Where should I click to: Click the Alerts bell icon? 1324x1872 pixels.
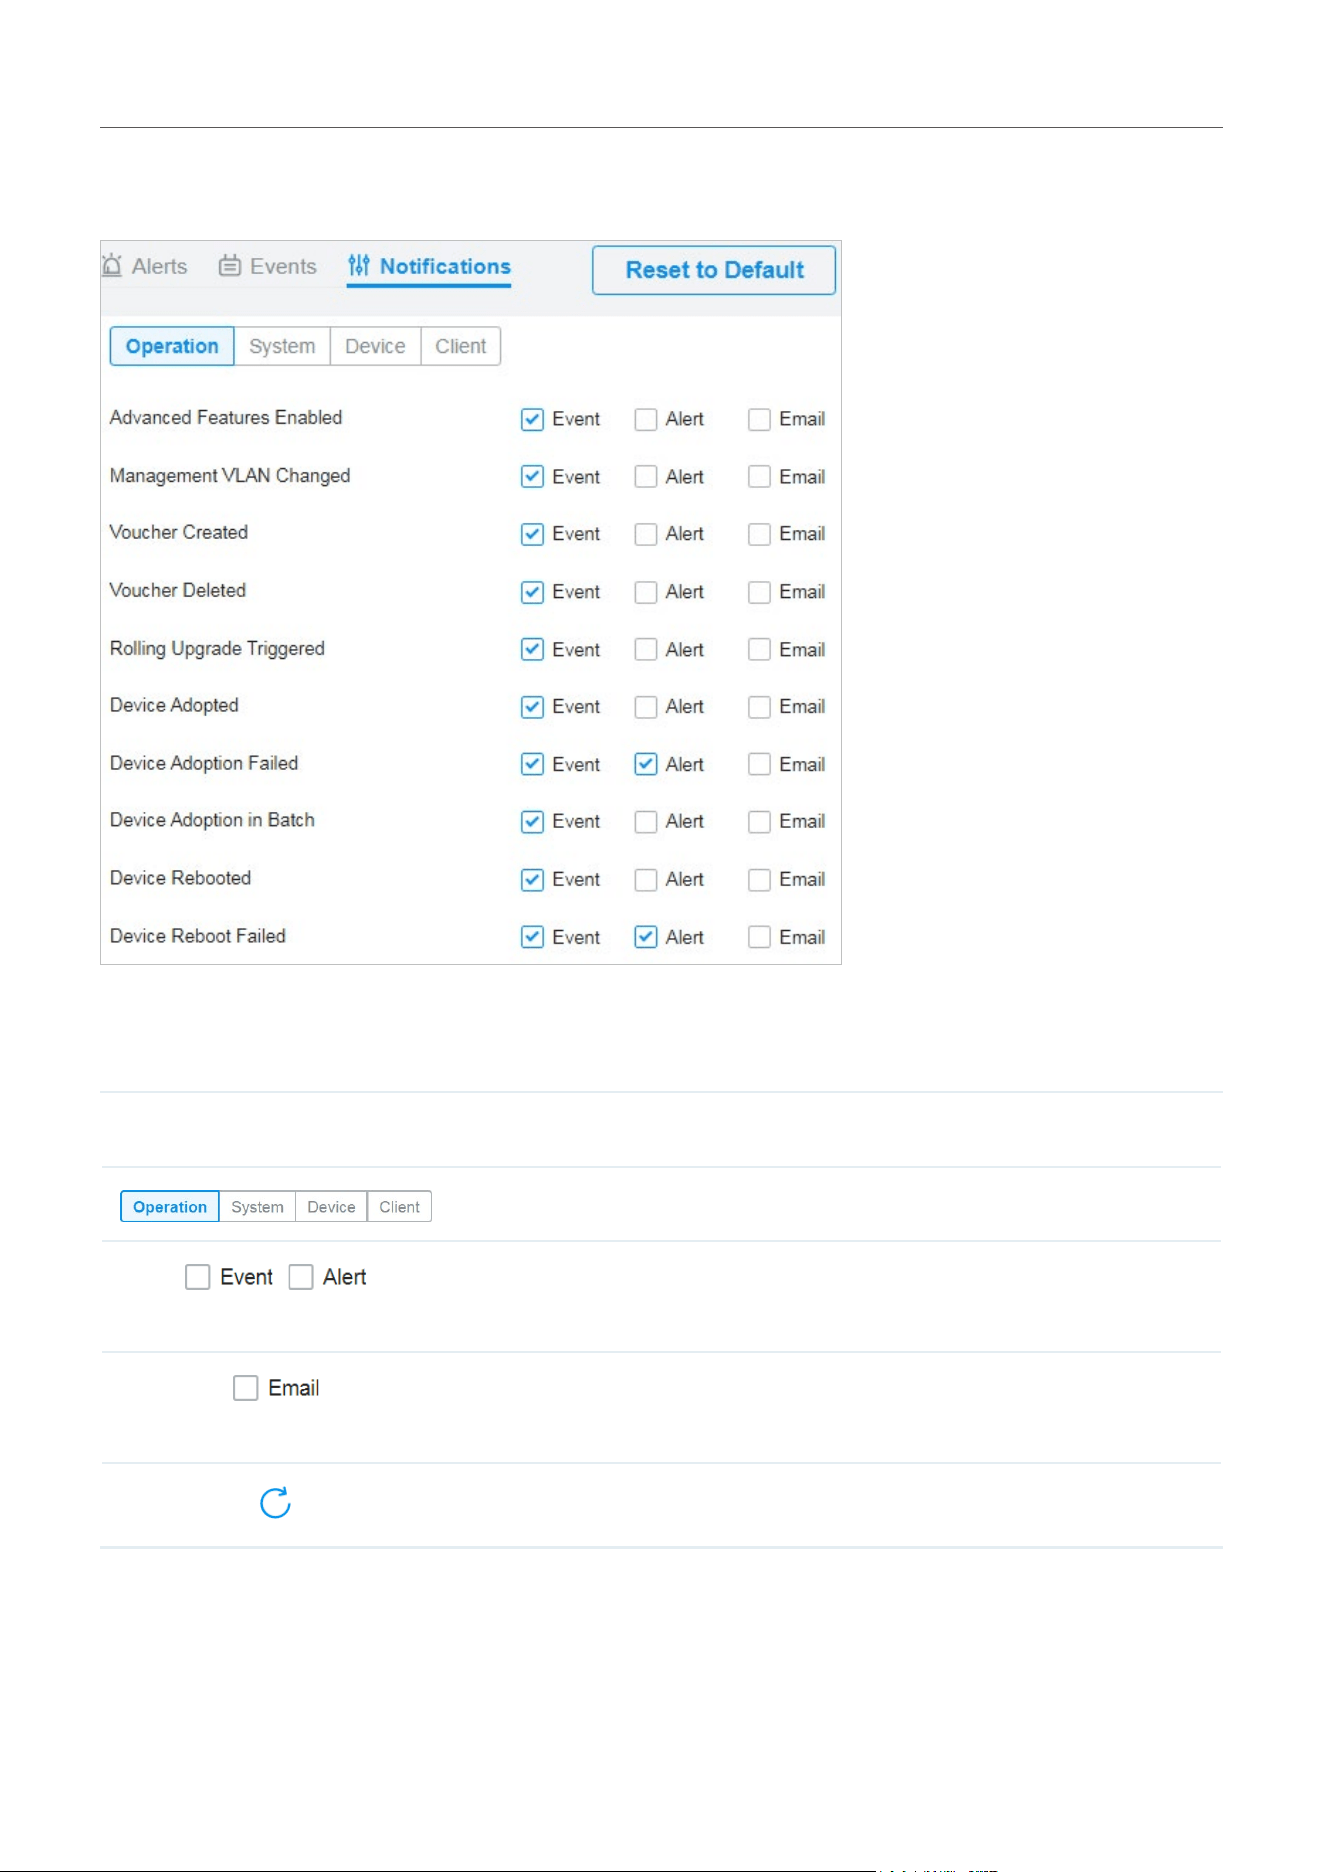pyautogui.click(x=112, y=265)
